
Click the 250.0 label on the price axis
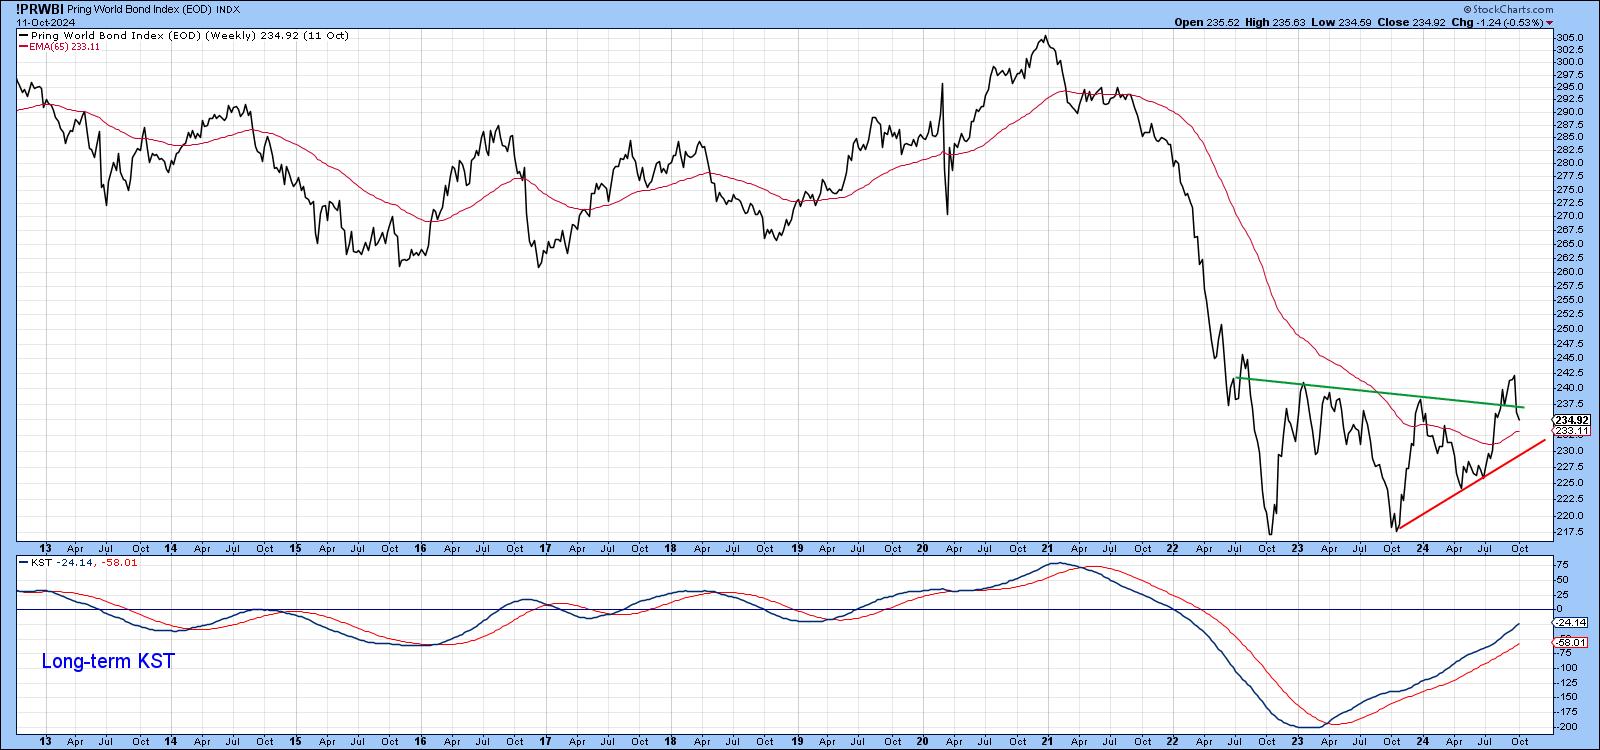coord(1572,328)
